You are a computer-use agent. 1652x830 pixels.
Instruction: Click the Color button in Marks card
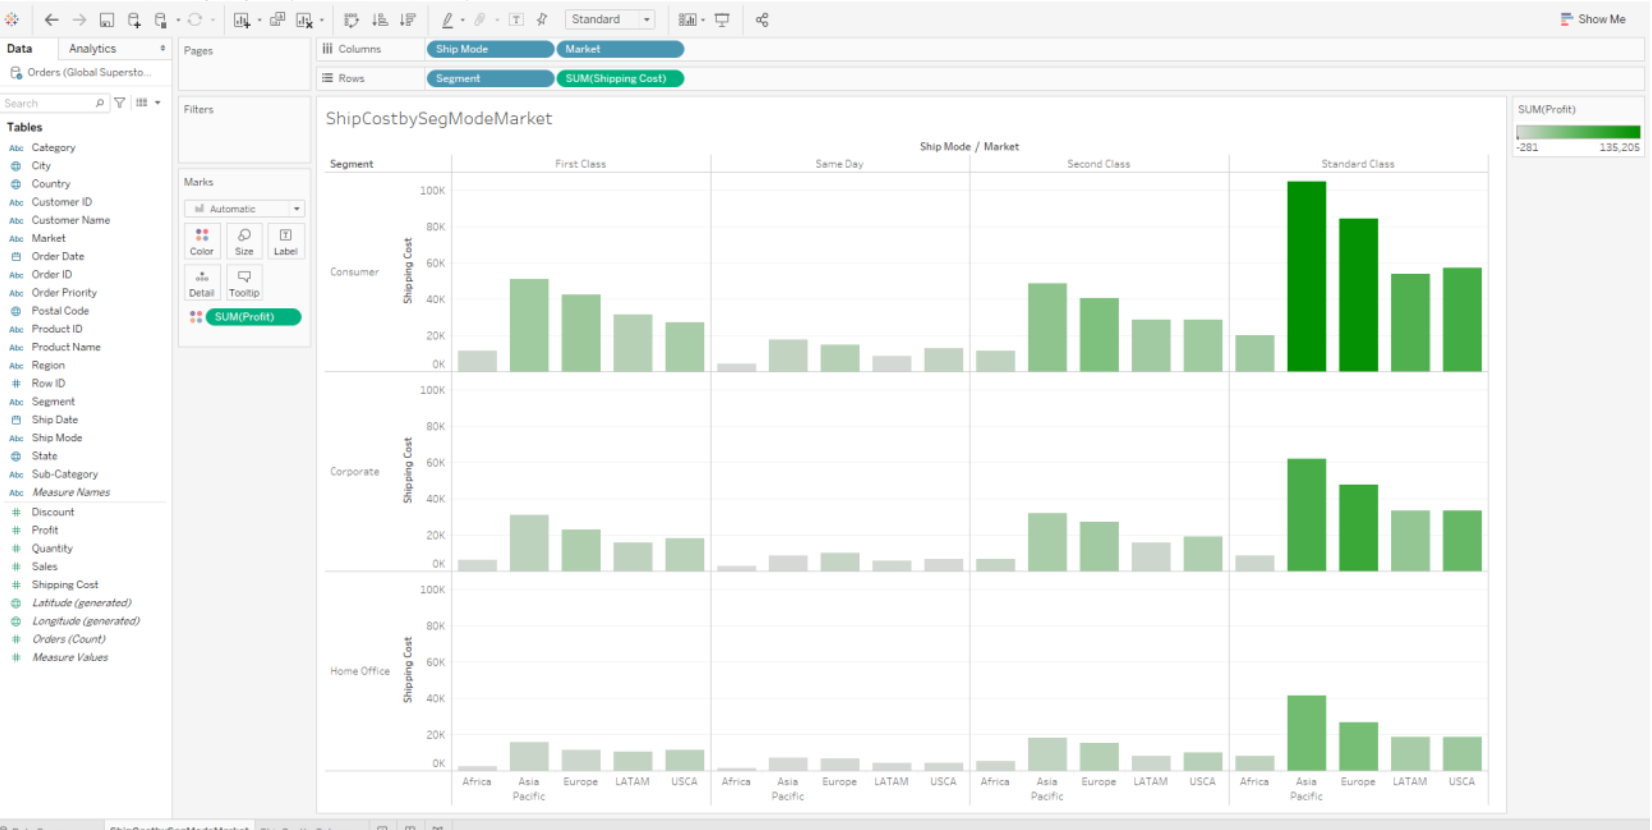[202, 241]
